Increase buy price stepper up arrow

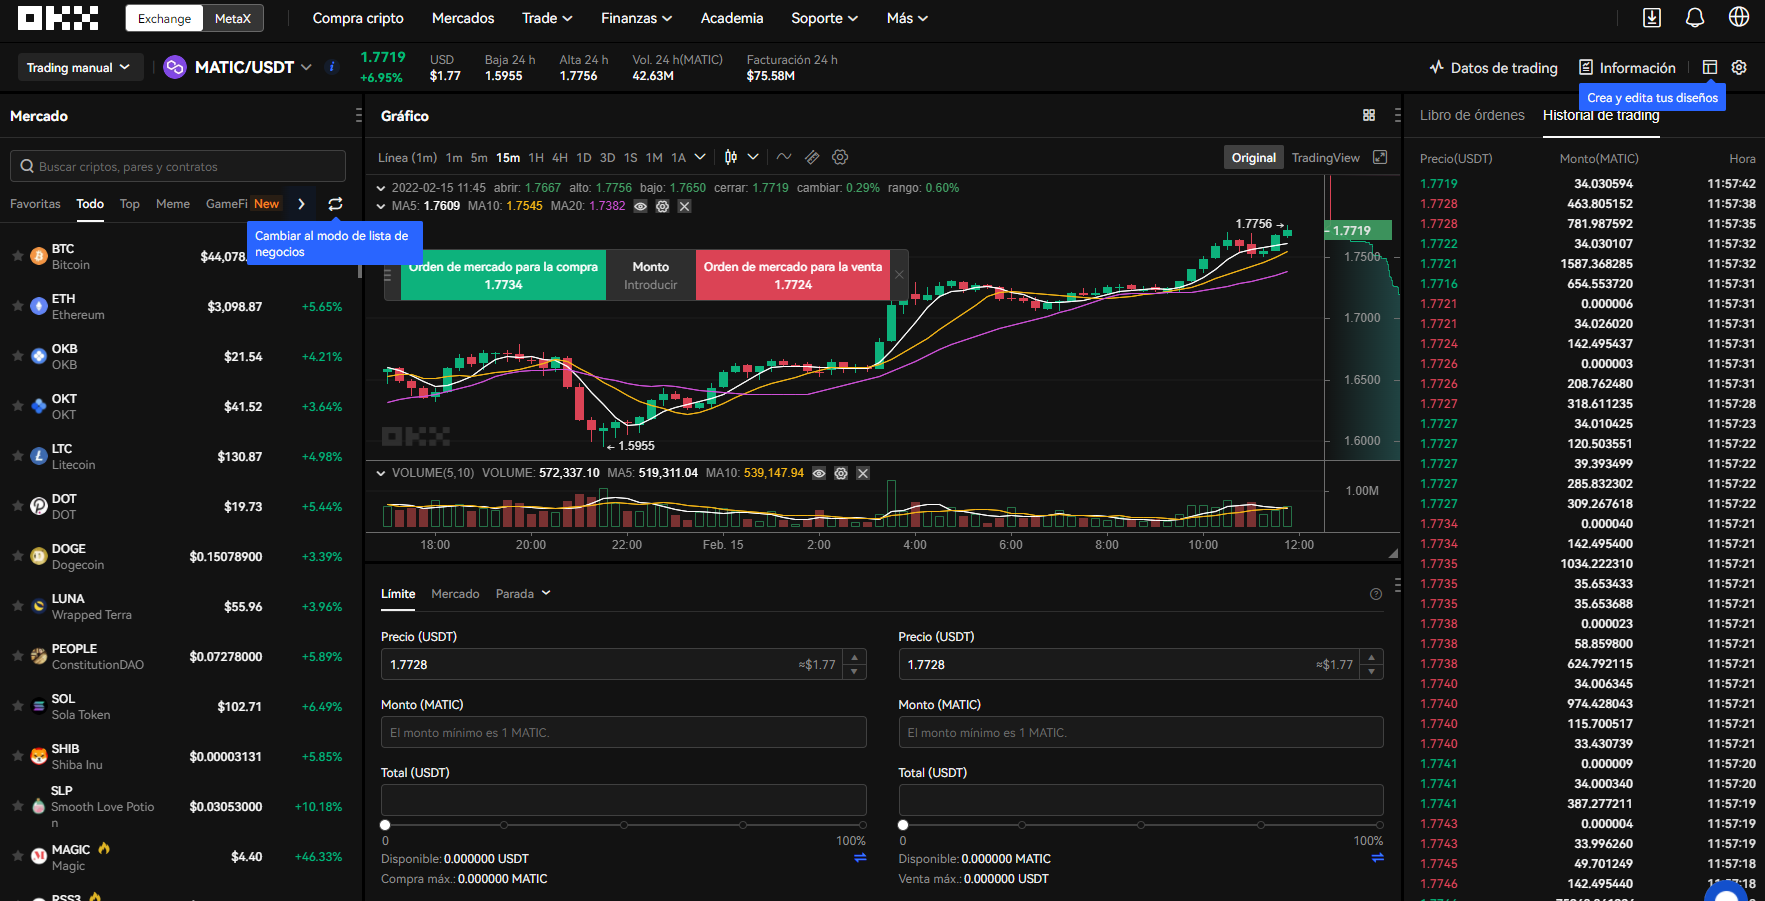pyautogui.click(x=854, y=657)
